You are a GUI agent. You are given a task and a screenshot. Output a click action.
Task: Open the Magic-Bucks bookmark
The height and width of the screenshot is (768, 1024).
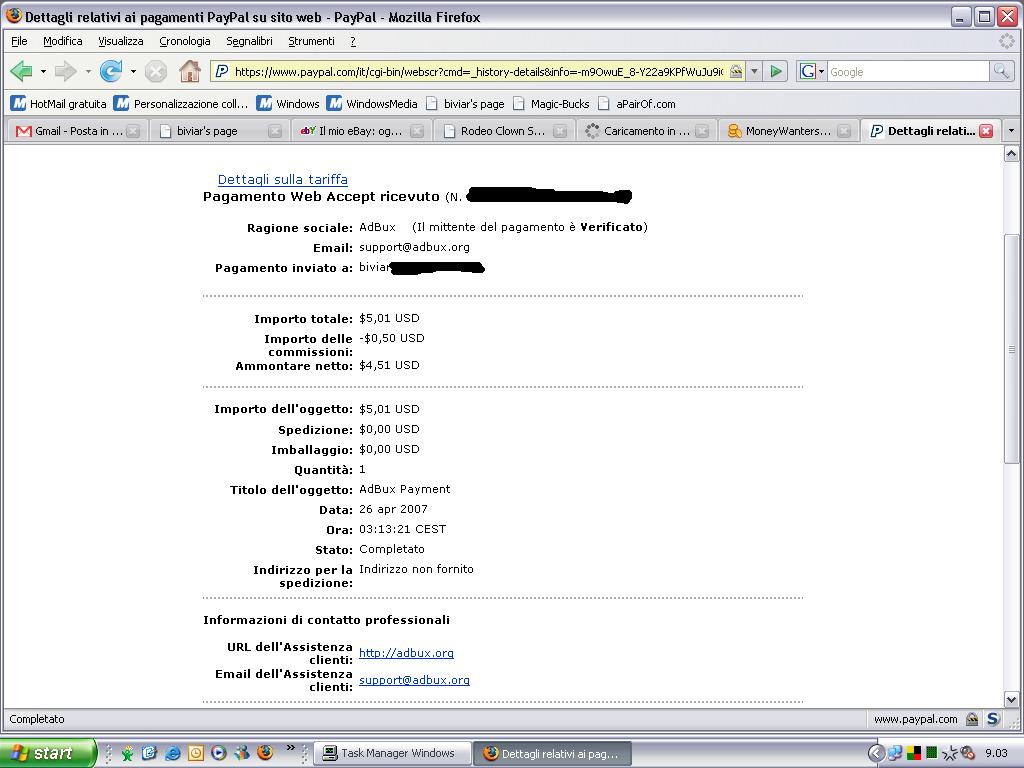point(552,104)
